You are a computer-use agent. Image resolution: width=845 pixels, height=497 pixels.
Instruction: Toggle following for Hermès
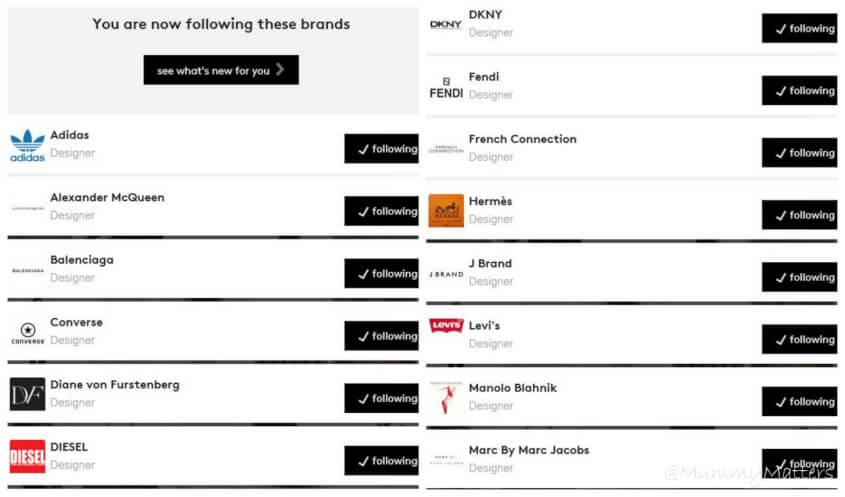click(x=800, y=215)
